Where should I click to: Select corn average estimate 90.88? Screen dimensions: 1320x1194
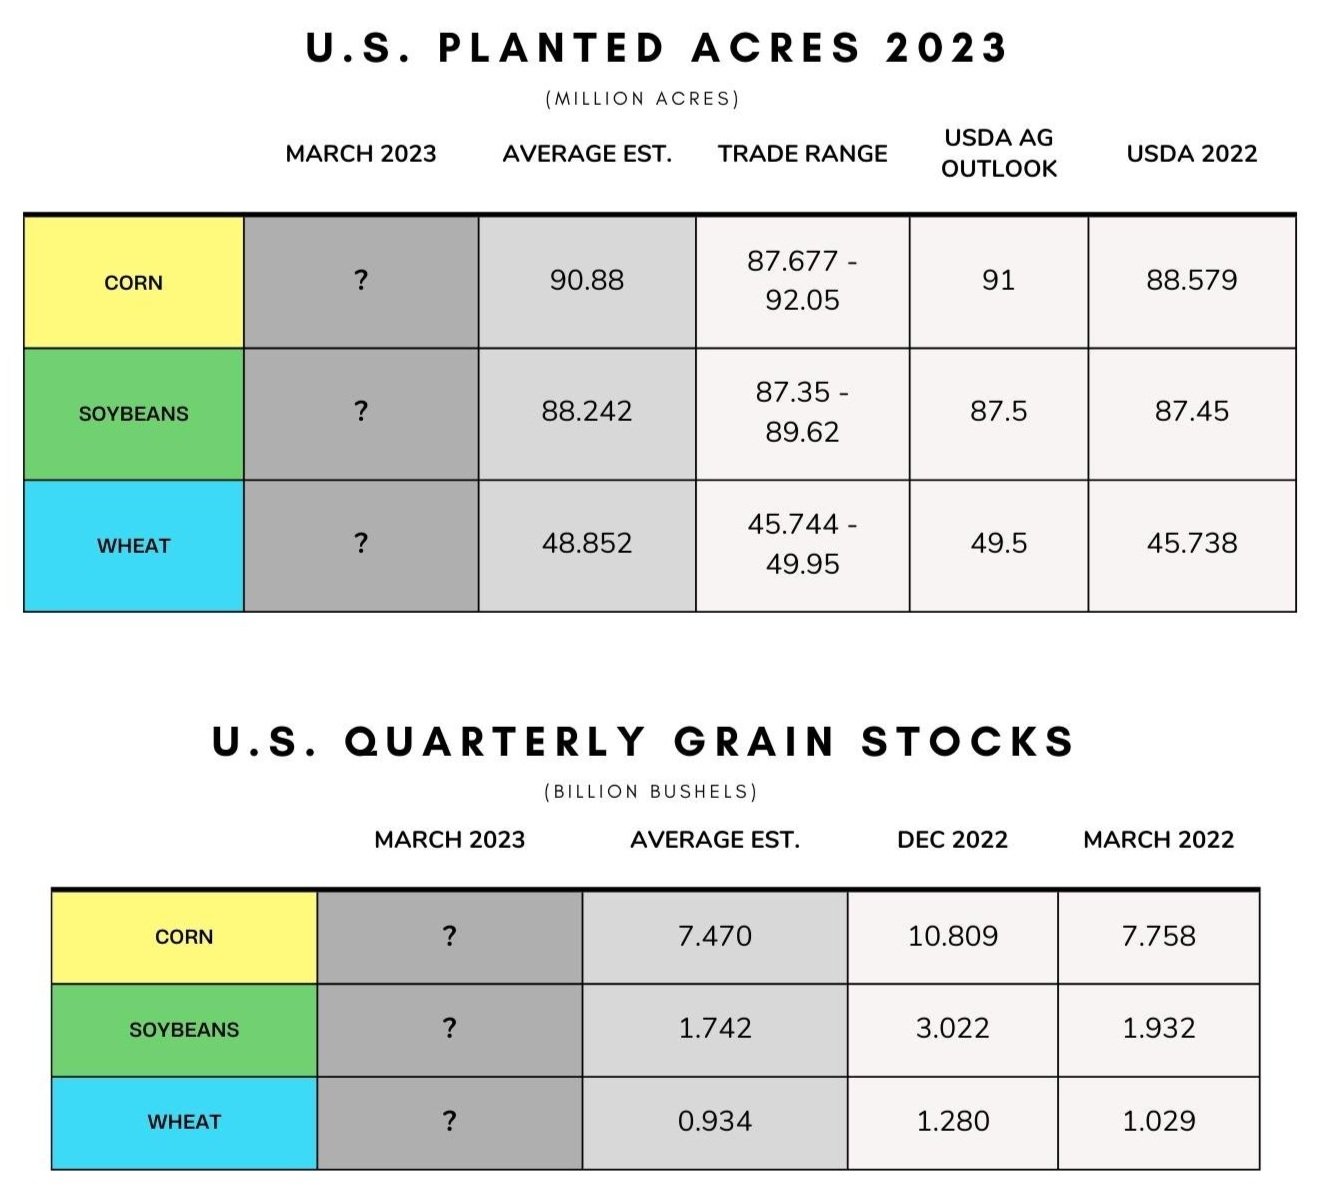(x=587, y=280)
